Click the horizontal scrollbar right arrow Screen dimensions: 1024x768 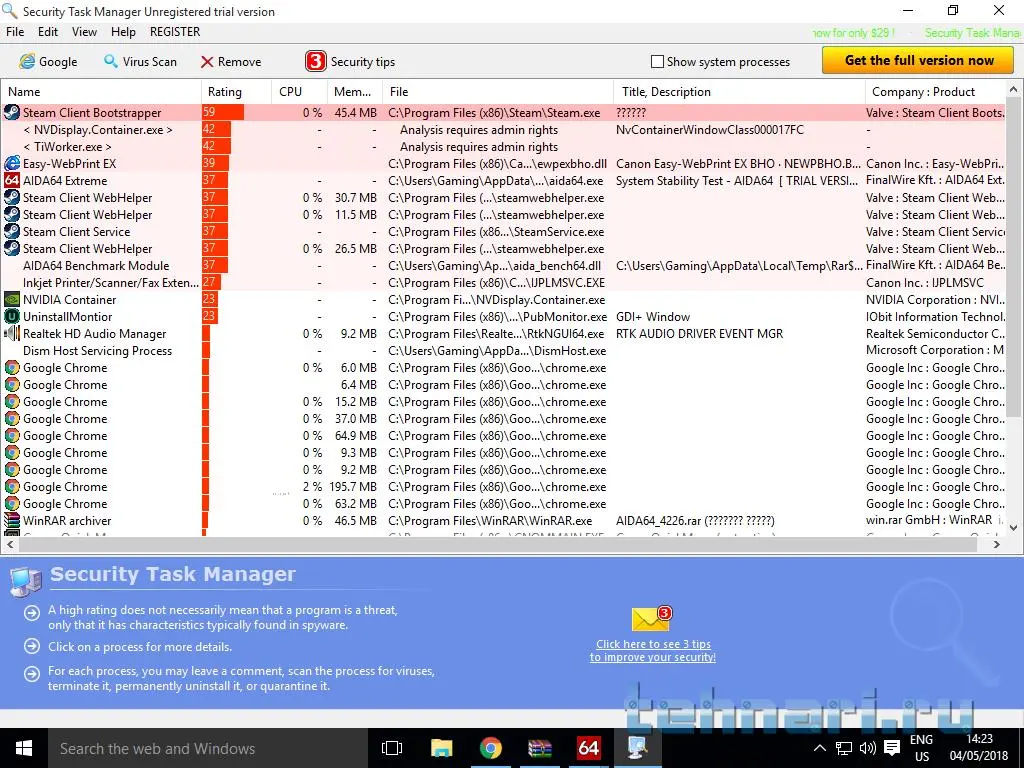click(997, 544)
